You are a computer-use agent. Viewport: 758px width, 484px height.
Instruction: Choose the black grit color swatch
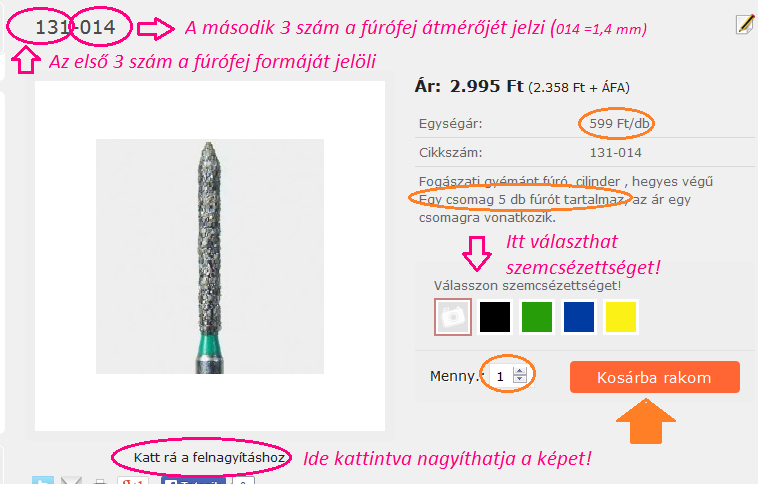(495, 317)
